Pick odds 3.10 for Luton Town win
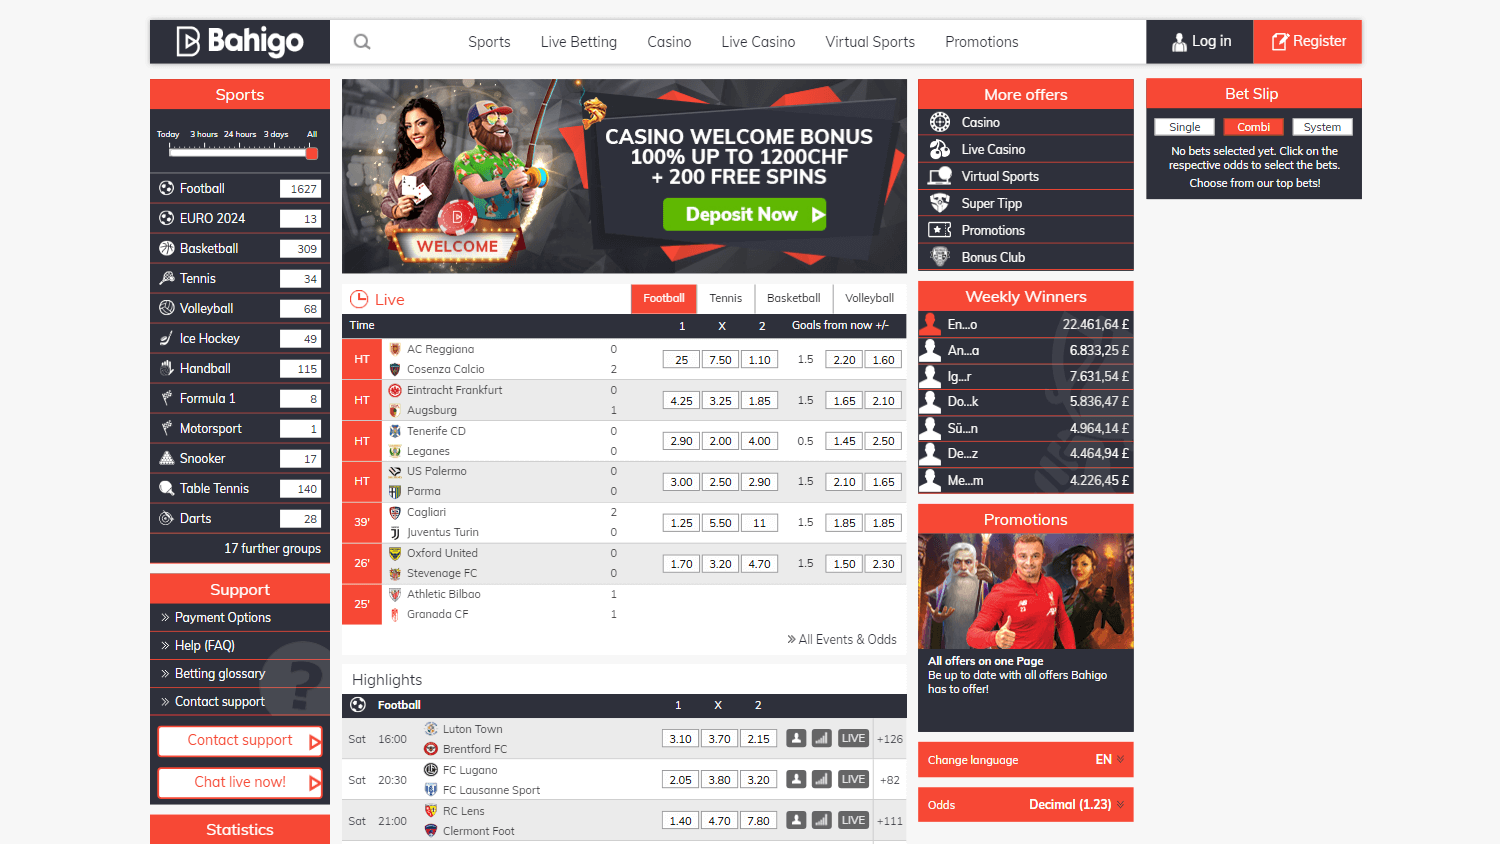Image resolution: width=1500 pixels, height=844 pixels. [x=680, y=739]
